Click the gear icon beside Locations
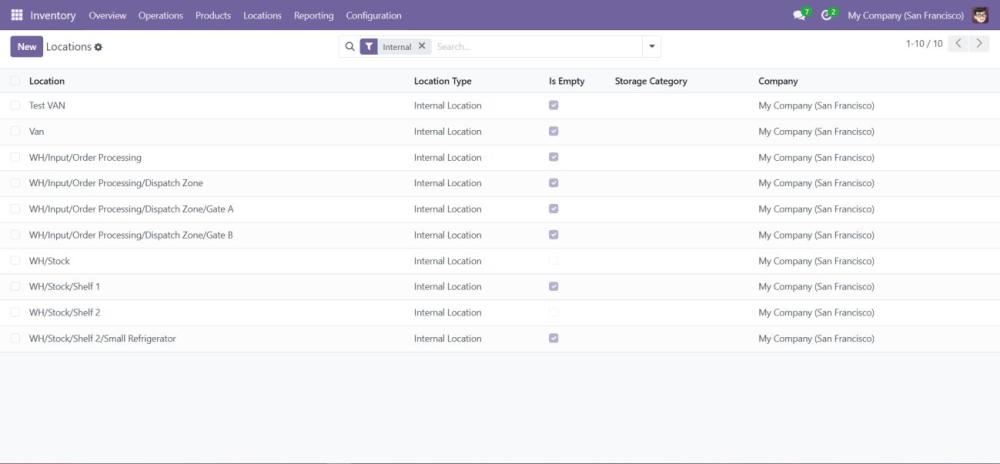 98,47
